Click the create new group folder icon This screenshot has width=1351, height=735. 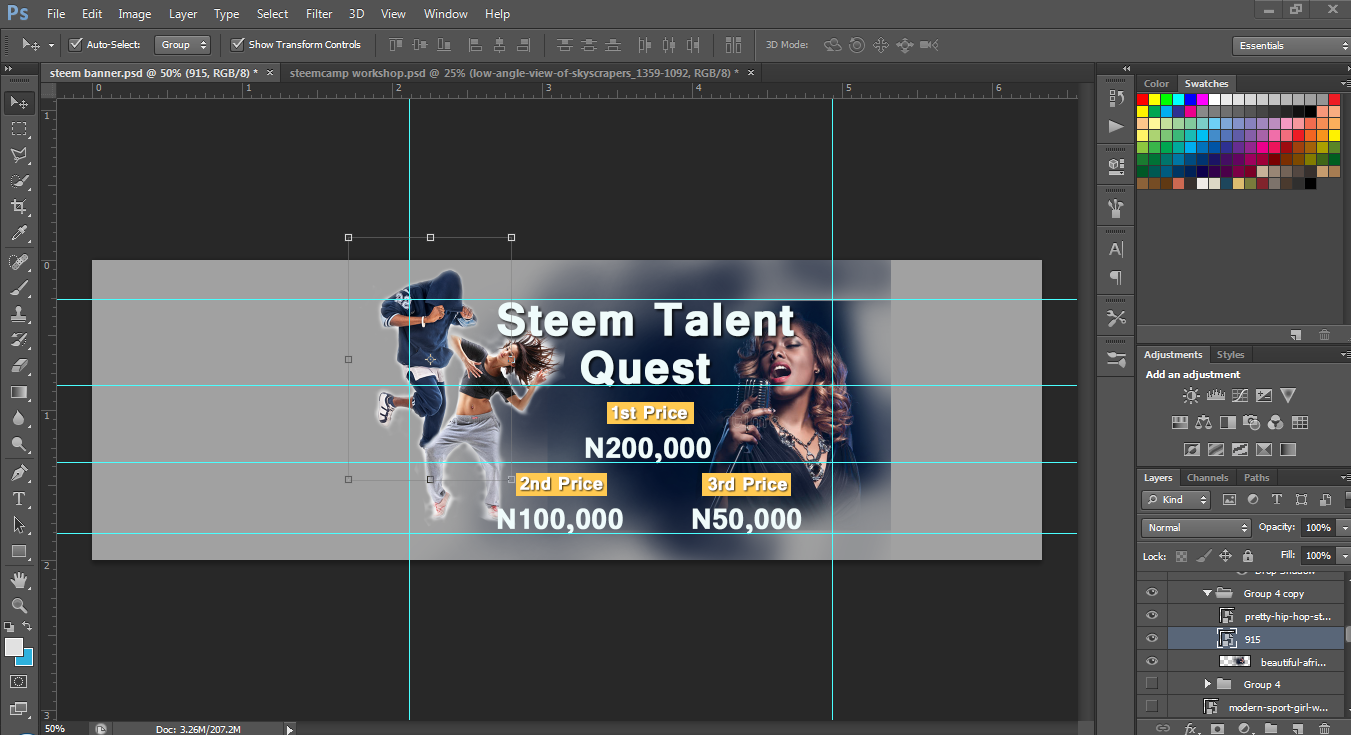[x=1270, y=729]
